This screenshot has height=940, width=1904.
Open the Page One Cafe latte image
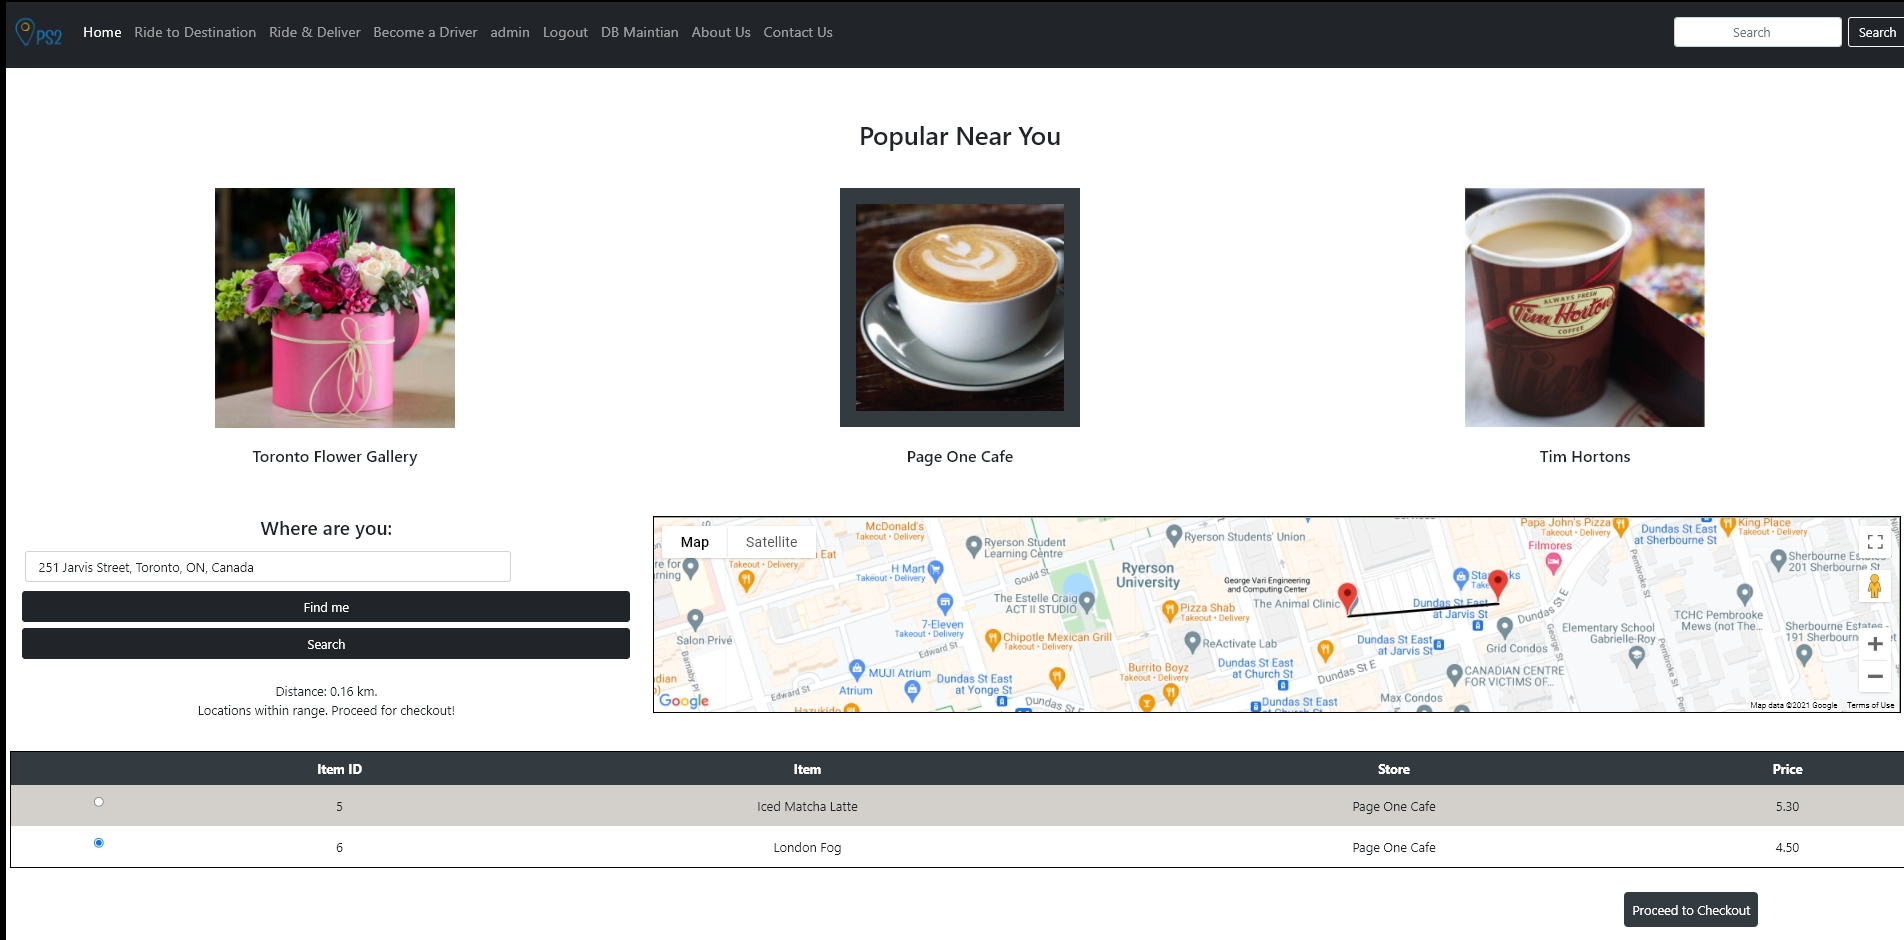(x=960, y=308)
